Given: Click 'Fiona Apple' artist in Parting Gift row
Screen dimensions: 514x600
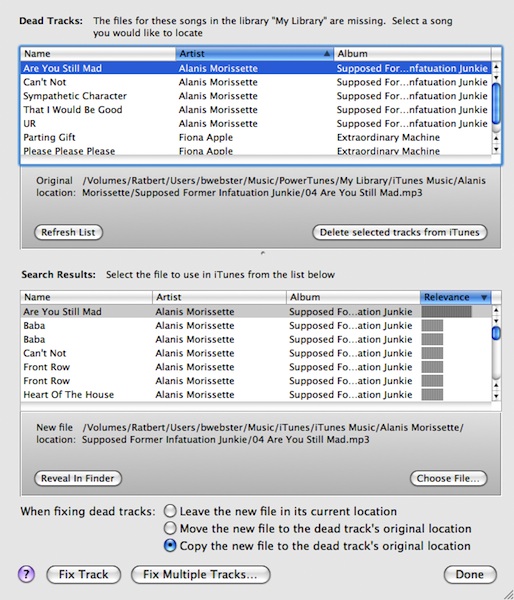Looking at the screenshot, I should [x=206, y=137].
